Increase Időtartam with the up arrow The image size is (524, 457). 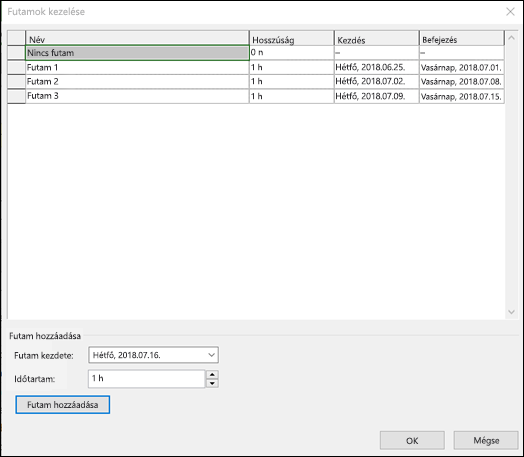212,374
